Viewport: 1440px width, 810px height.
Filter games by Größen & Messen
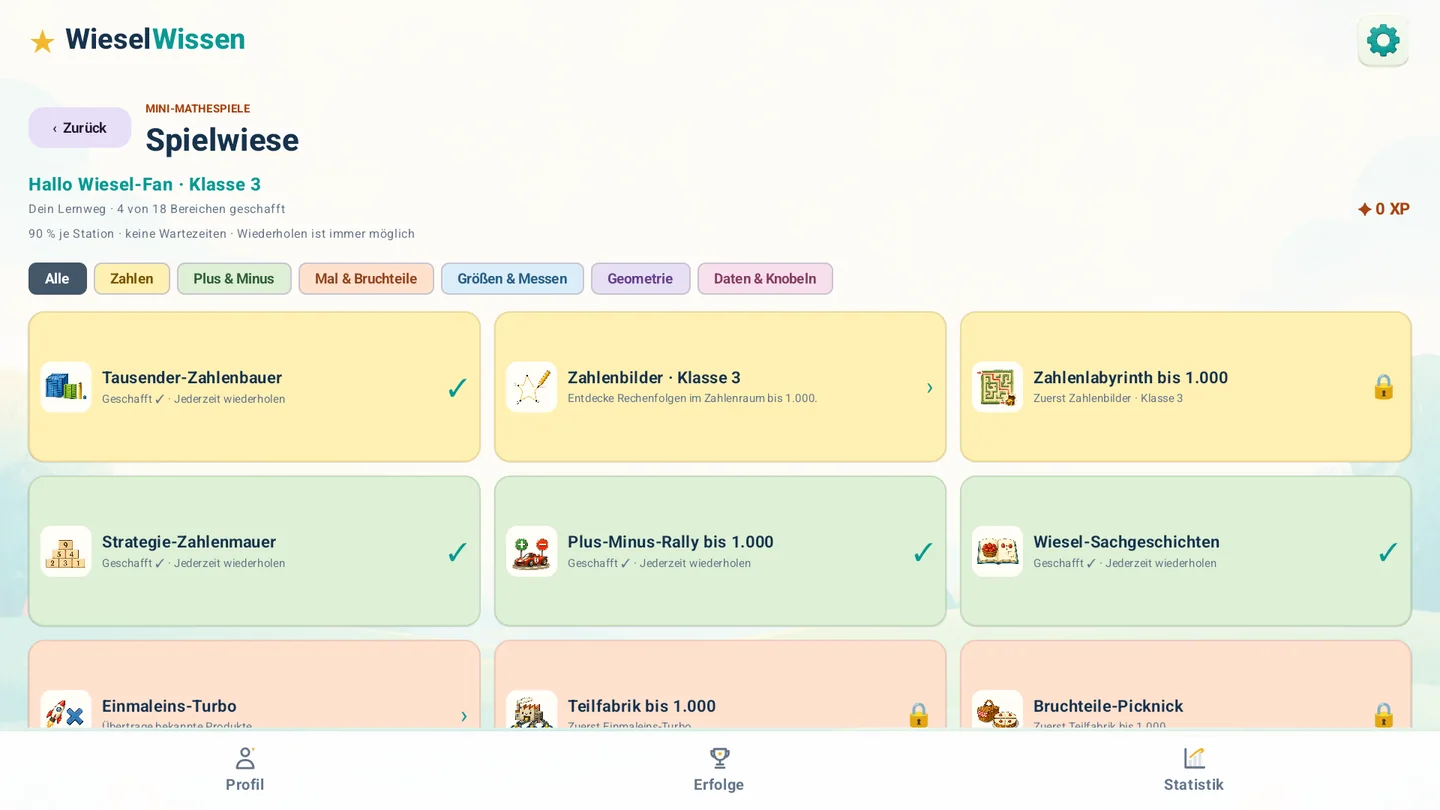tap(512, 279)
